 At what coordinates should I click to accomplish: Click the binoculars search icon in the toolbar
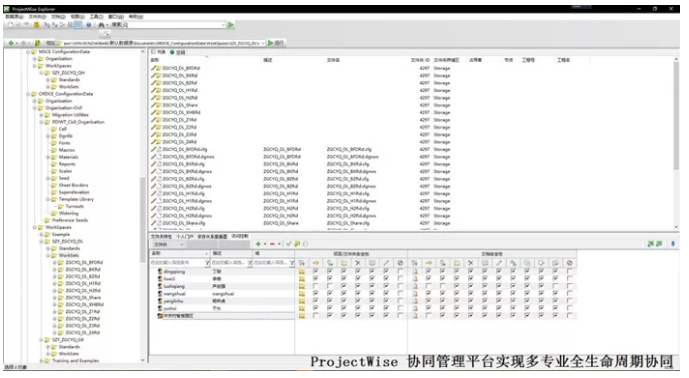pyautogui.click(x=101, y=25)
